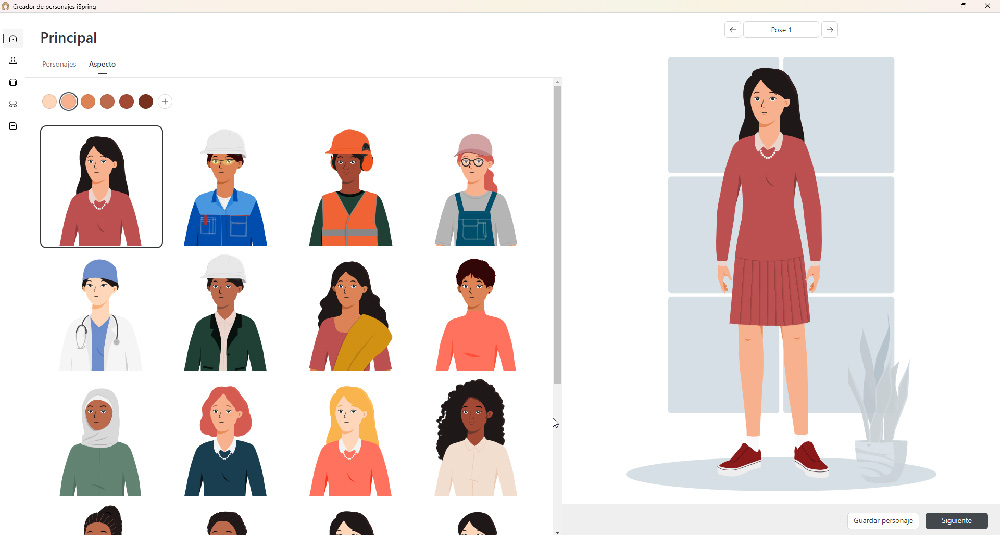Select the woman in the yellow sari
Image resolution: width=1000 pixels, height=535 pixels.
pos(350,316)
